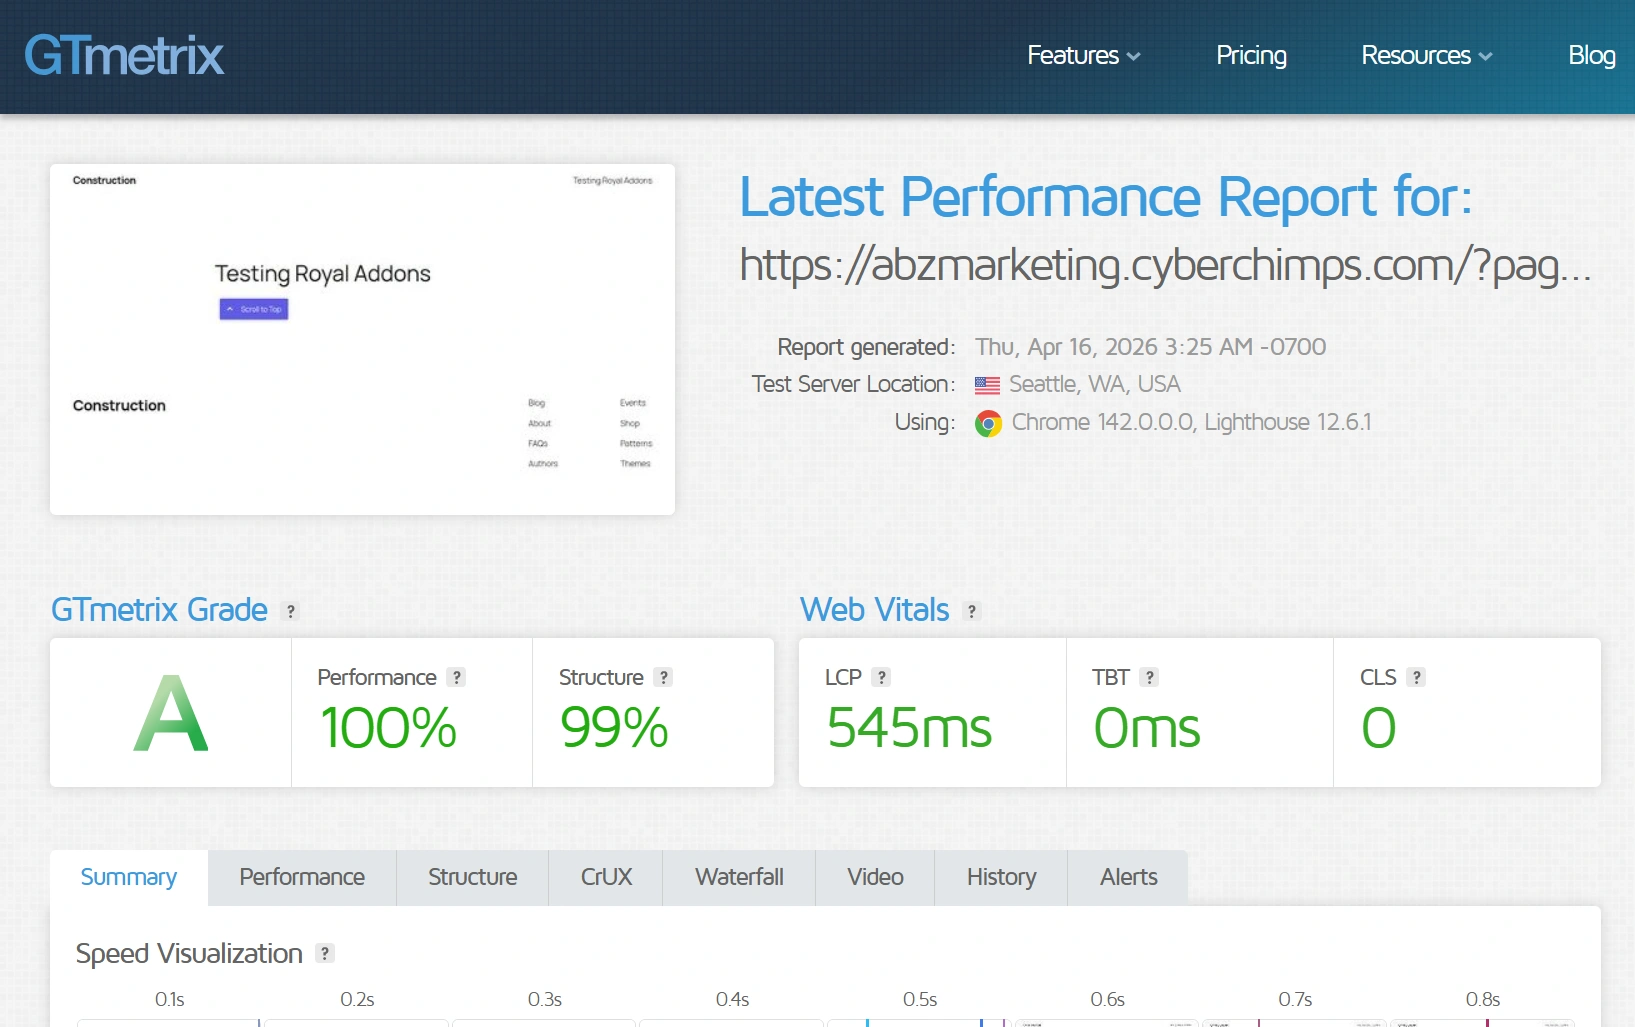Viewport: 1635px width, 1027px height.
Task: Click the GTmetrix logo
Action: click(124, 56)
